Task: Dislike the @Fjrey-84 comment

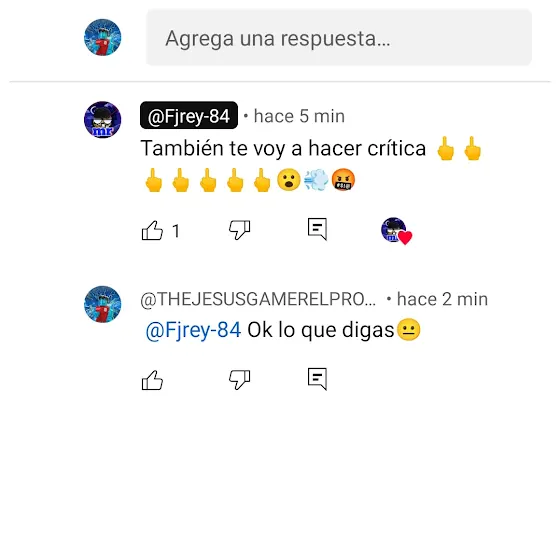Action: click(x=240, y=230)
